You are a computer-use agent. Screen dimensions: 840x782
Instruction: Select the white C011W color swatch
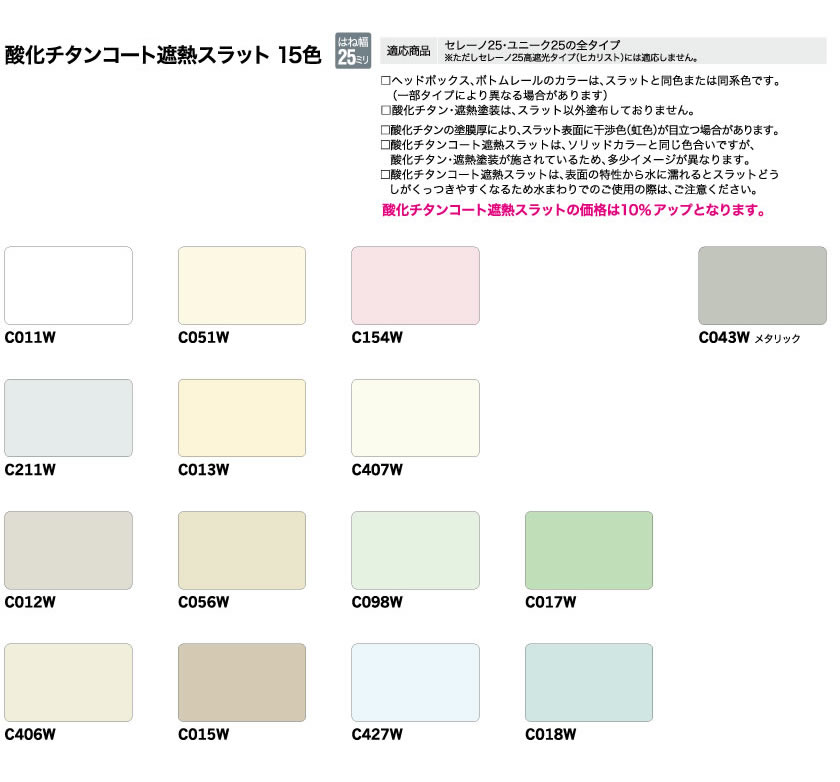click(68, 286)
